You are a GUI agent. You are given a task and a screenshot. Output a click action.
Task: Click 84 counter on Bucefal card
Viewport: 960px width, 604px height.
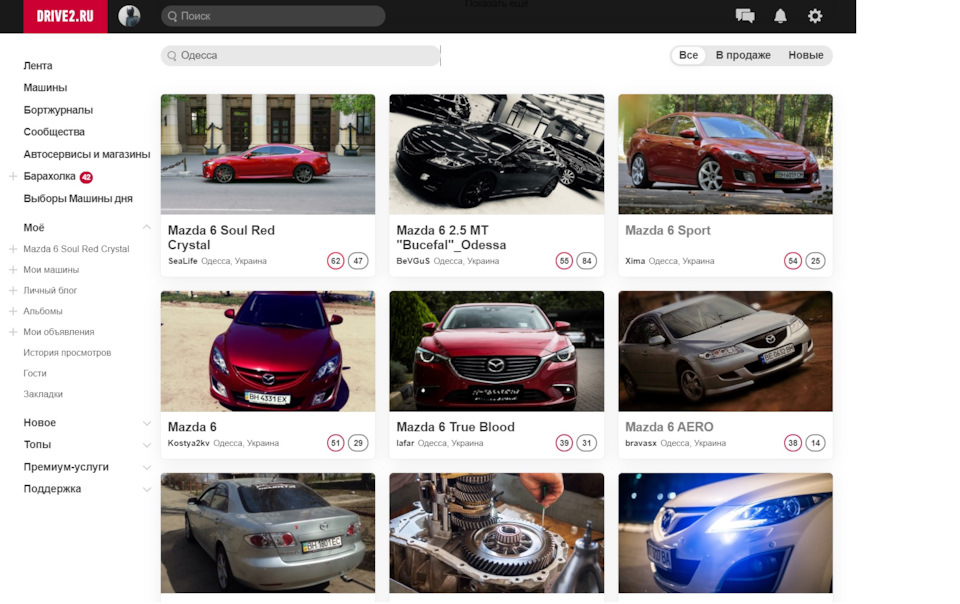(x=587, y=261)
